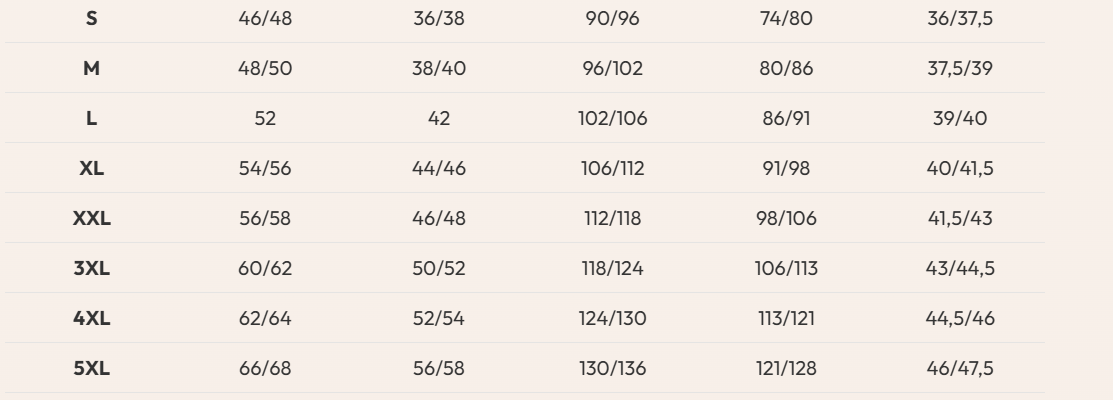Select the XL size label
The width and height of the screenshot is (1113, 400).
(x=92, y=169)
